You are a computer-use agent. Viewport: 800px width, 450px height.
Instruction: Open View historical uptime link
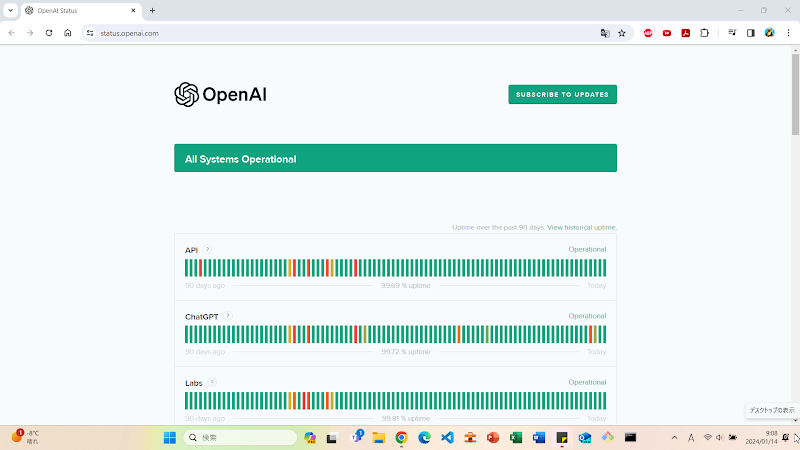[582, 228]
